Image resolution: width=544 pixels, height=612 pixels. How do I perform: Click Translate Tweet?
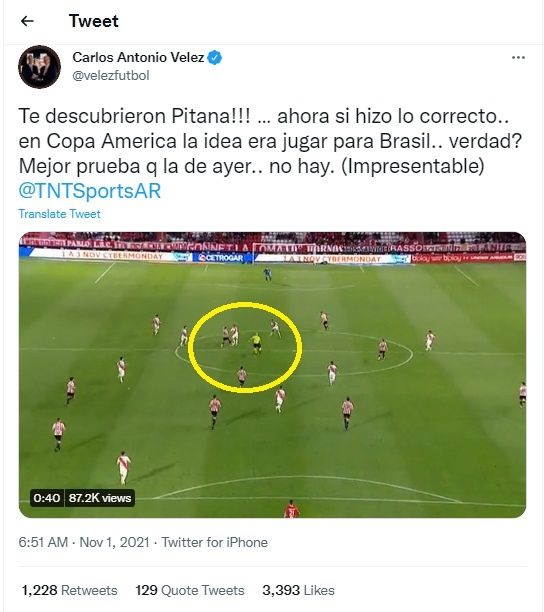[59, 214]
